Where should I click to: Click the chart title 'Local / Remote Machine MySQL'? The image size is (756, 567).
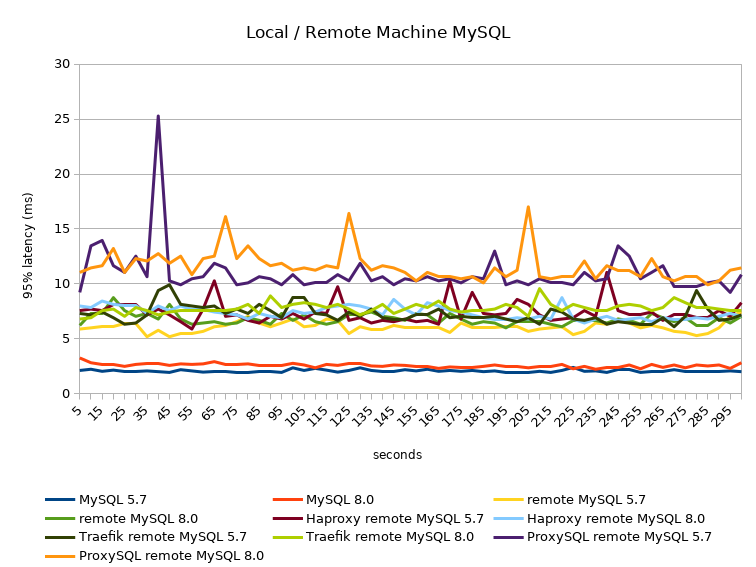coord(378,32)
